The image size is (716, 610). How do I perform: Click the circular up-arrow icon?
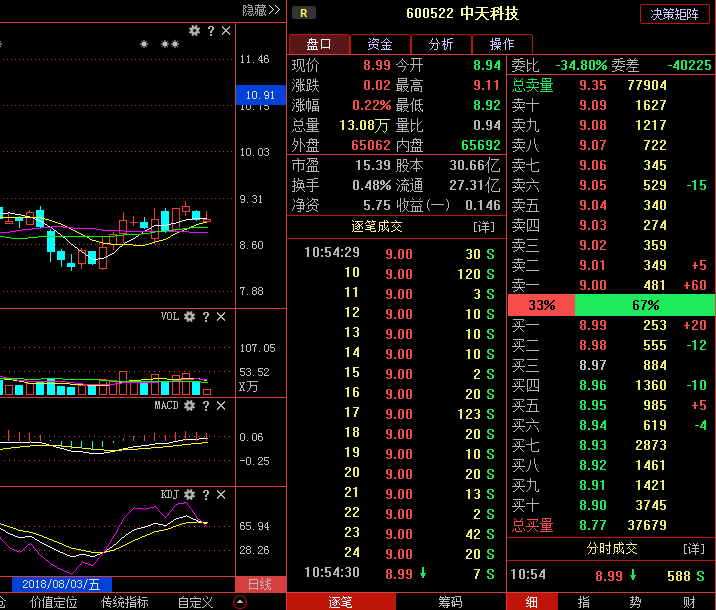pyautogui.click(x=240, y=602)
